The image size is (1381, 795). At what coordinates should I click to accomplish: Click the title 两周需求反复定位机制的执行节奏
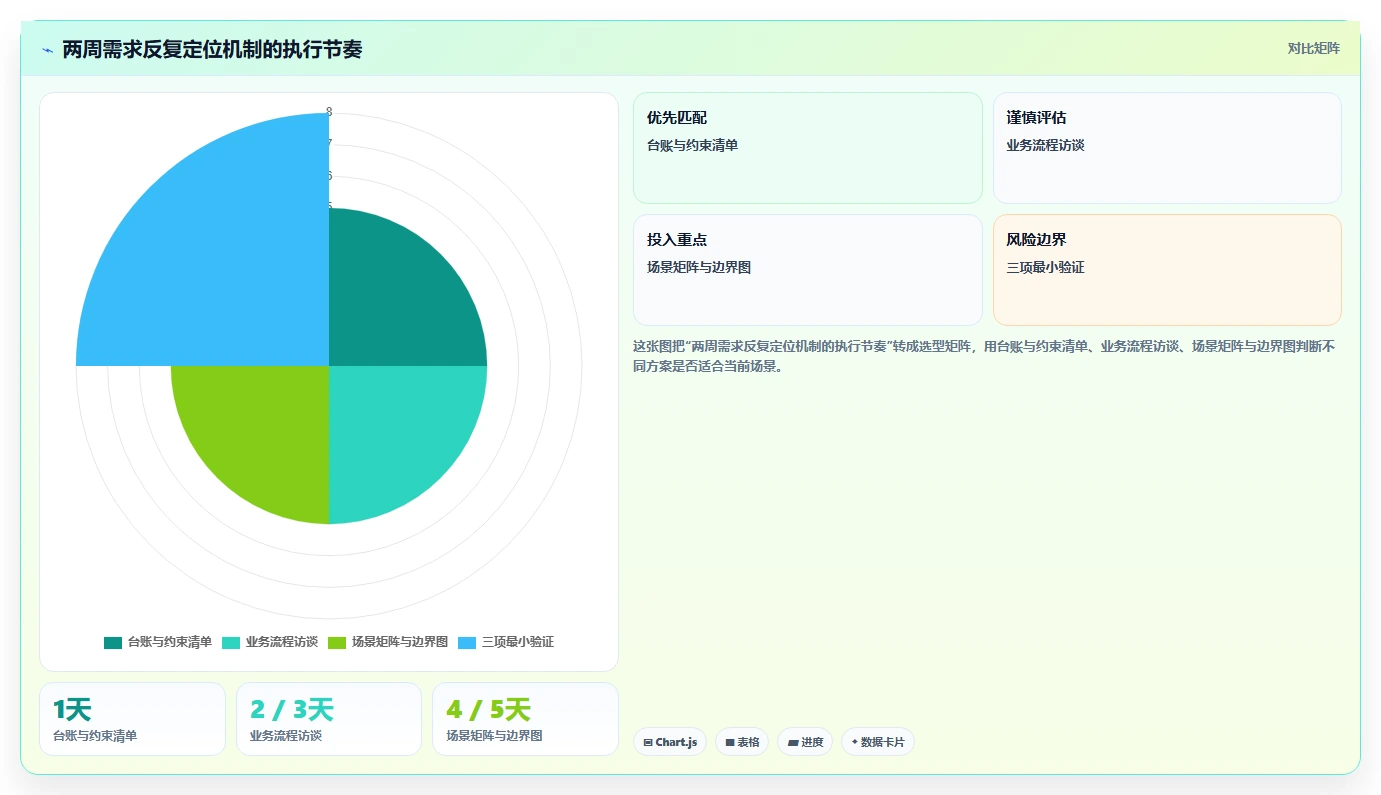pyautogui.click(x=212, y=49)
